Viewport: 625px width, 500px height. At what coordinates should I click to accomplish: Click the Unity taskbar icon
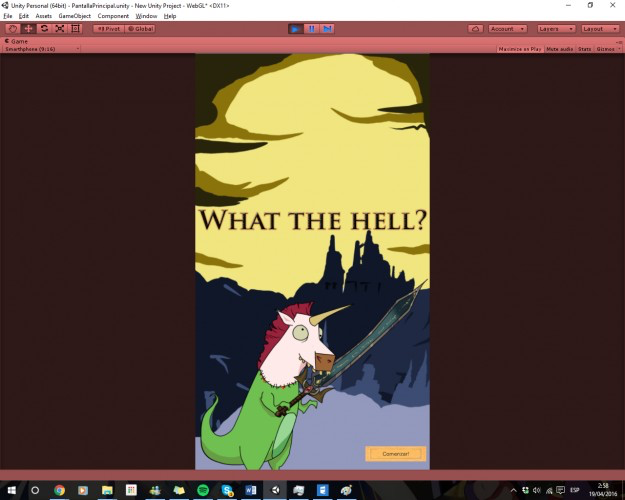275,490
